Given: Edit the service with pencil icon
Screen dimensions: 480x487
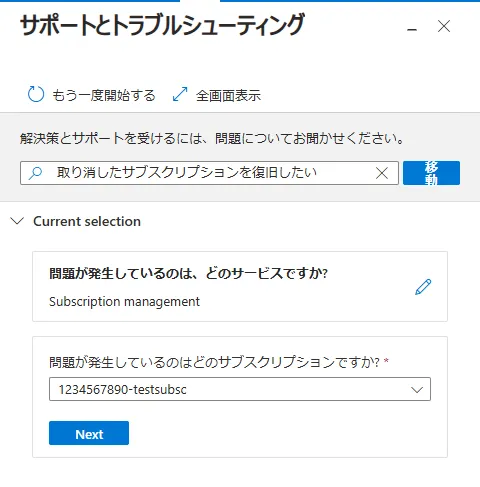Looking at the screenshot, I should pyautogui.click(x=423, y=287).
